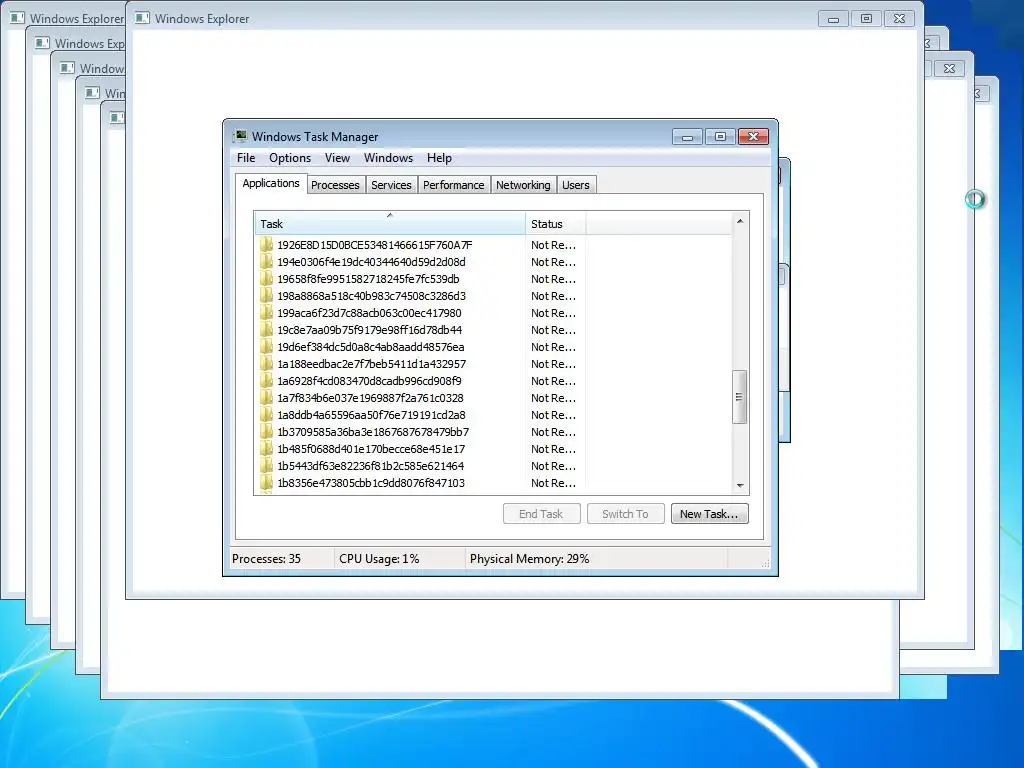Screen dimensions: 1024x768
Task: Minimize the Windows Task Manager window
Action: (x=688, y=136)
